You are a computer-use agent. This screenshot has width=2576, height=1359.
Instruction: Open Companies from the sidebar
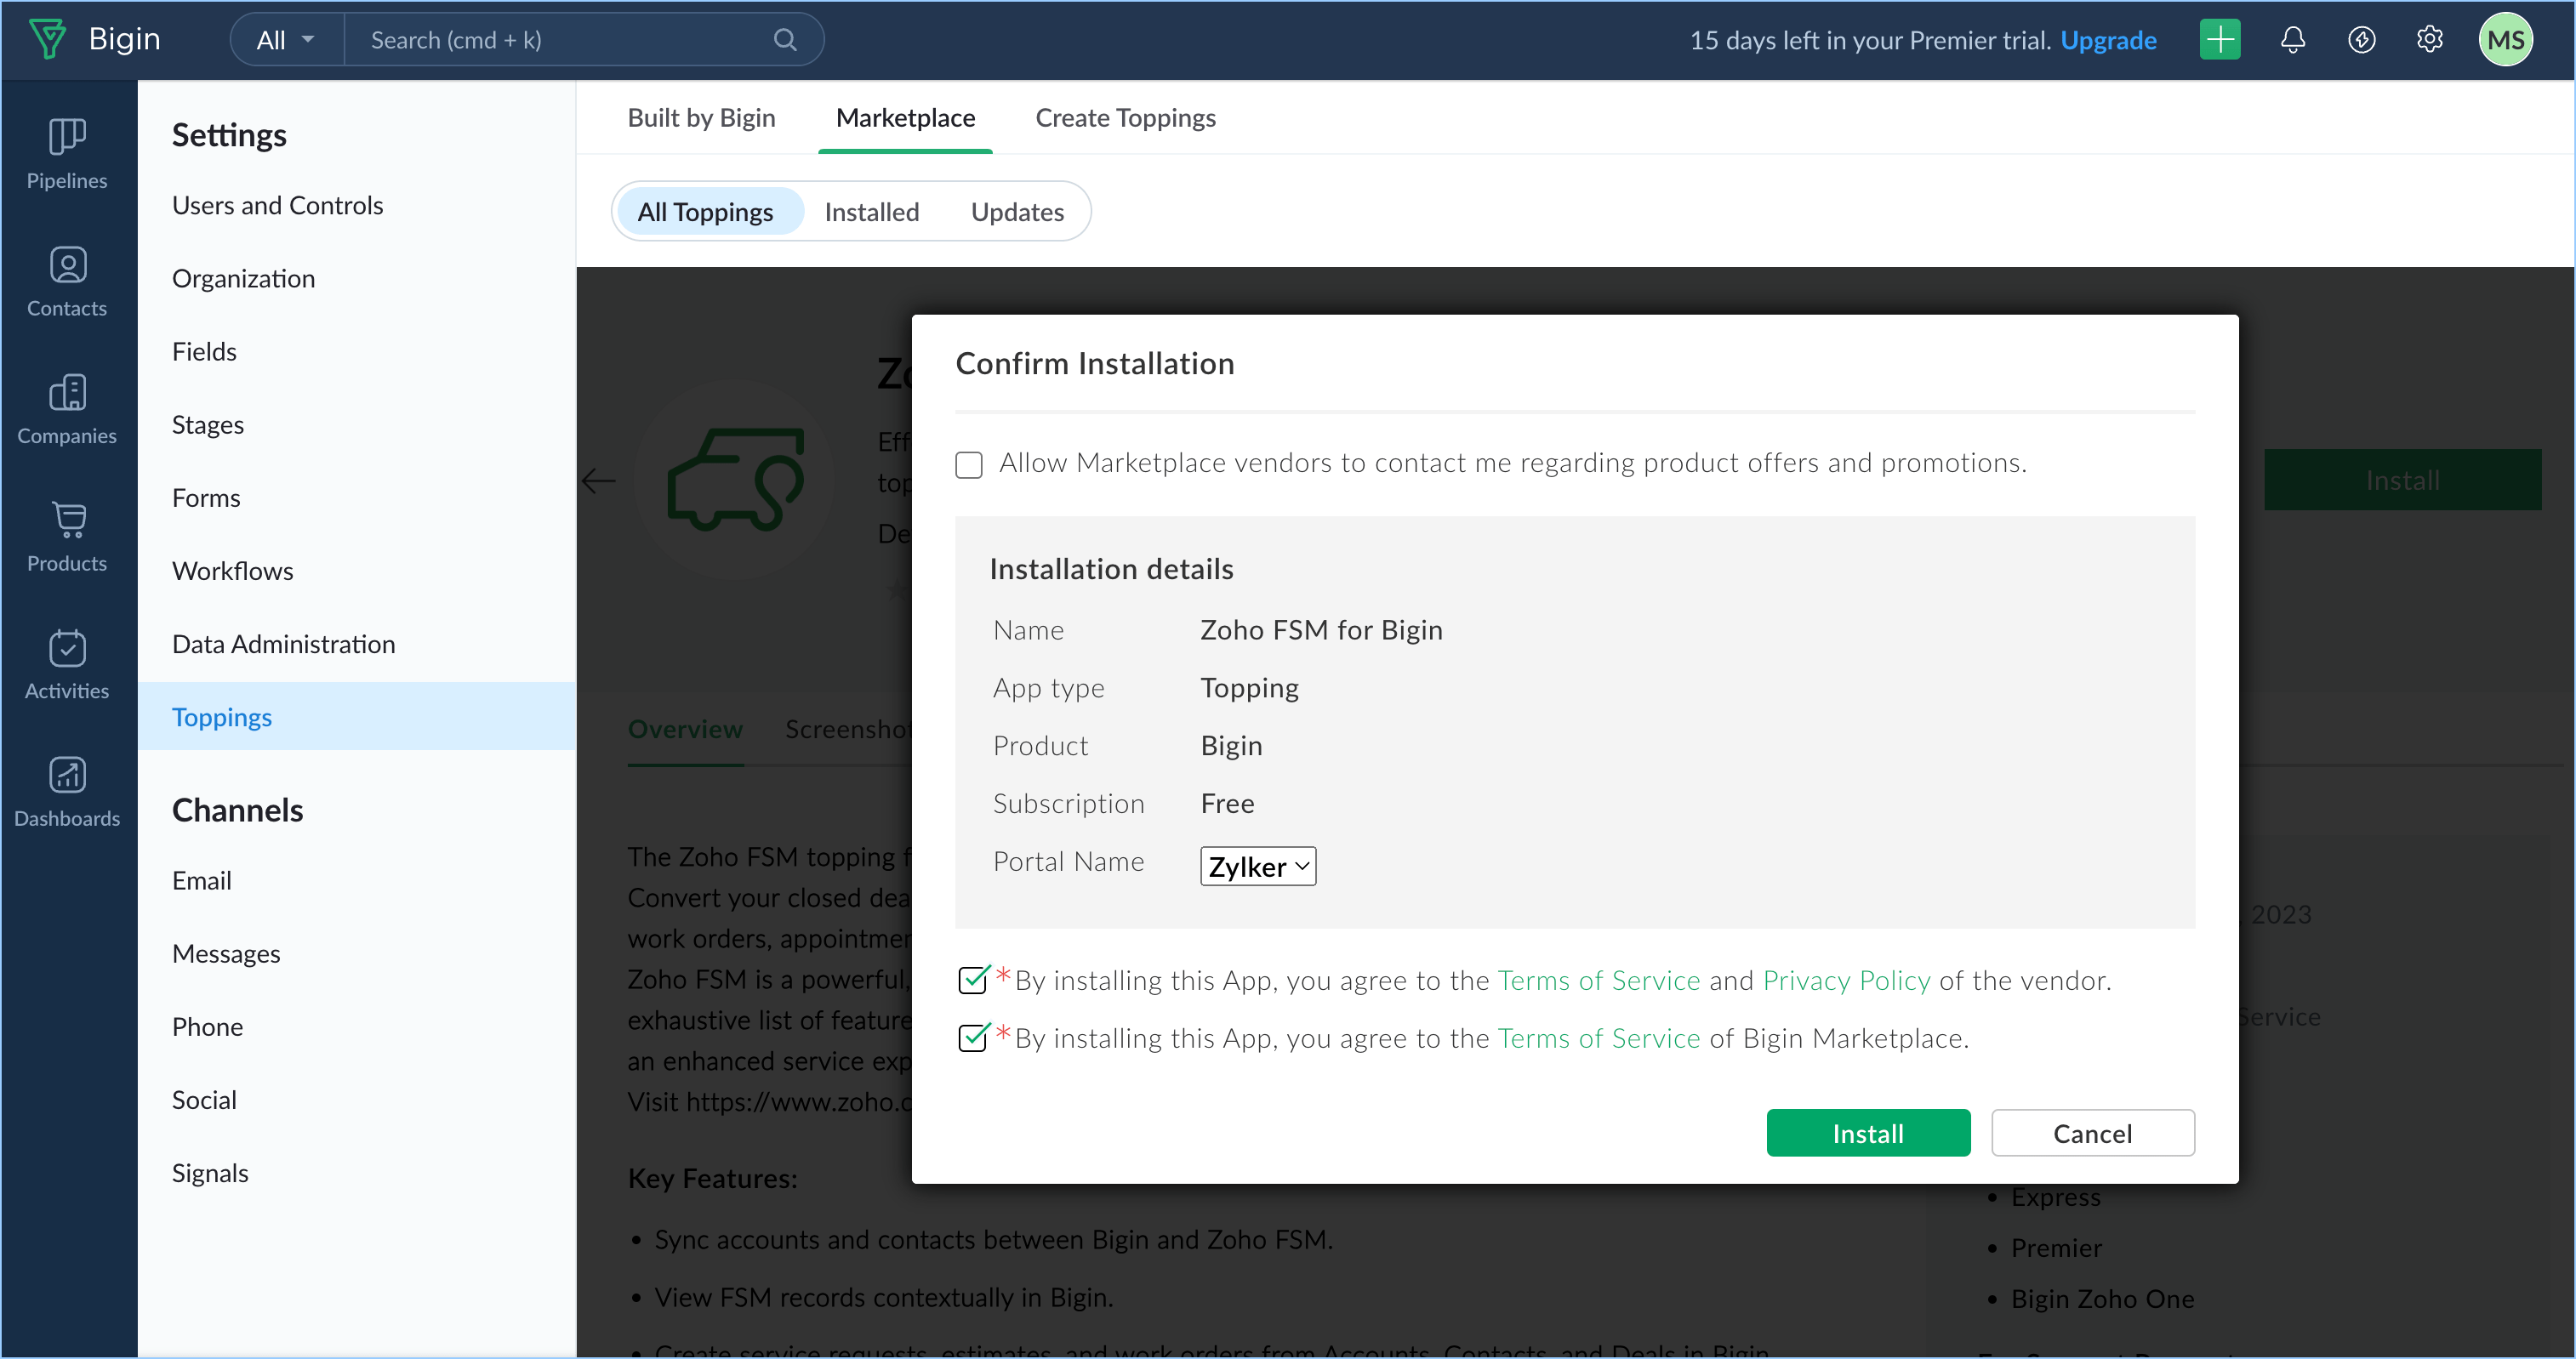pos(67,409)
